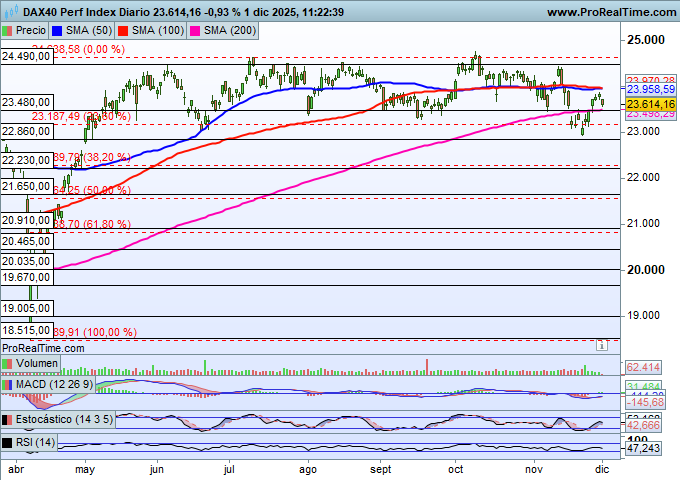
Task: Select the RSI (14) panel label
Action: [37, 442]
